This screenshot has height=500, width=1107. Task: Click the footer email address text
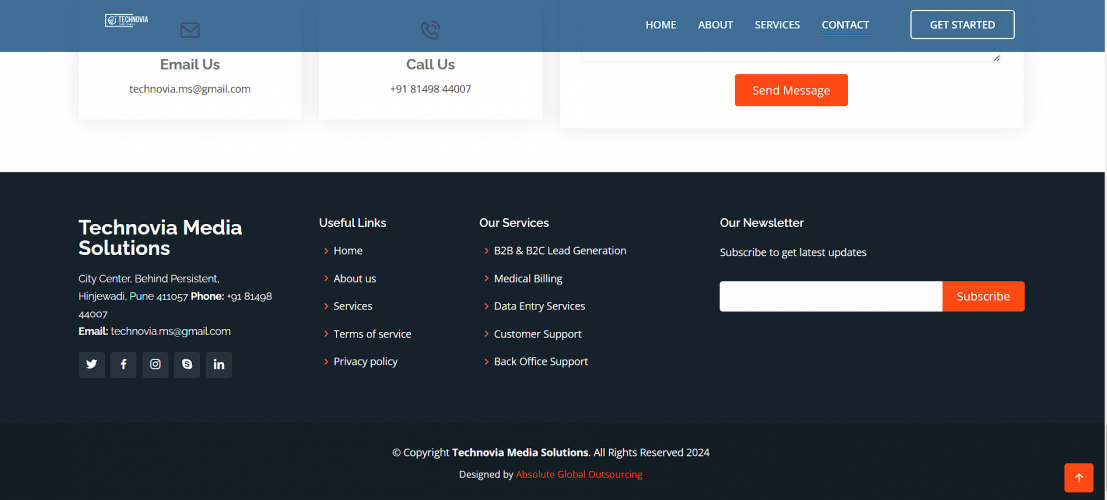[171, 331]
